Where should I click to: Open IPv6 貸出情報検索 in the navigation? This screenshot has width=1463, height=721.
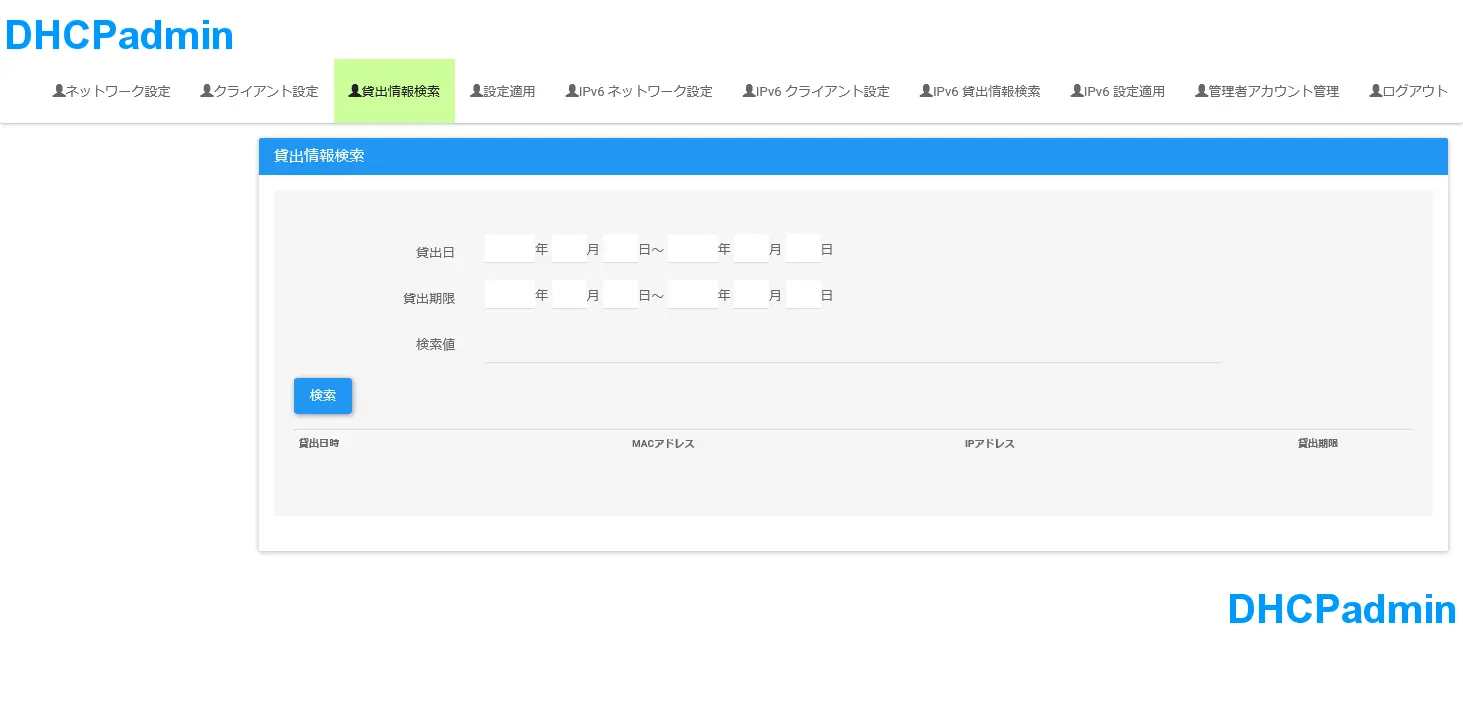click(x=980, y=91)
